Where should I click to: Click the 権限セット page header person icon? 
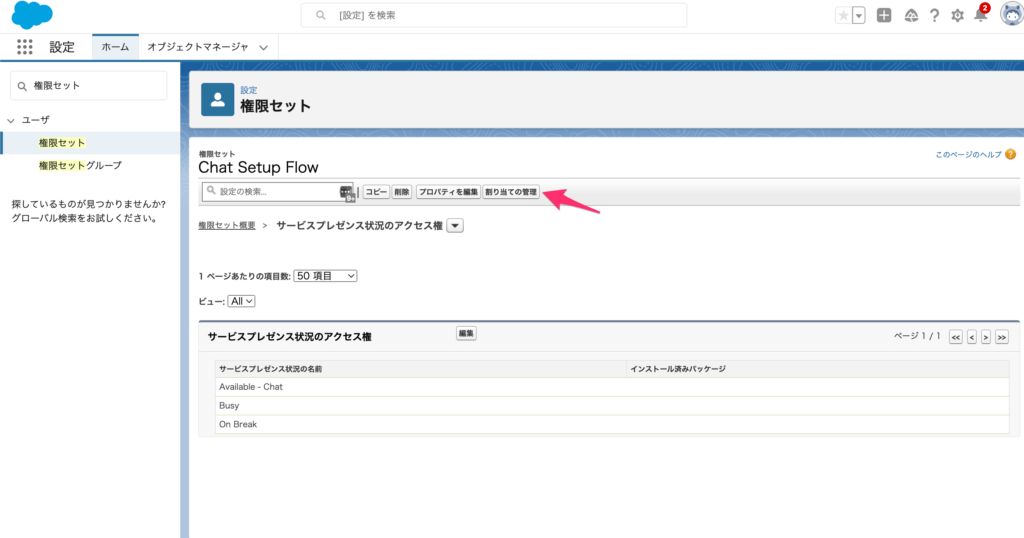point(217,99)
